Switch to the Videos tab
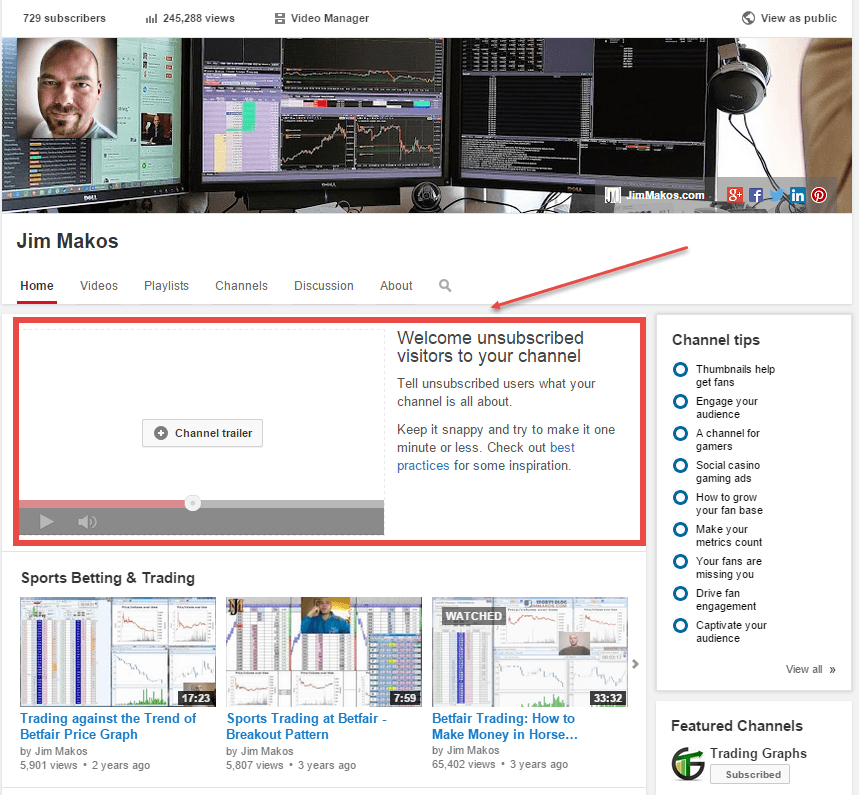 pyautogui.click(x=99, y=286)
